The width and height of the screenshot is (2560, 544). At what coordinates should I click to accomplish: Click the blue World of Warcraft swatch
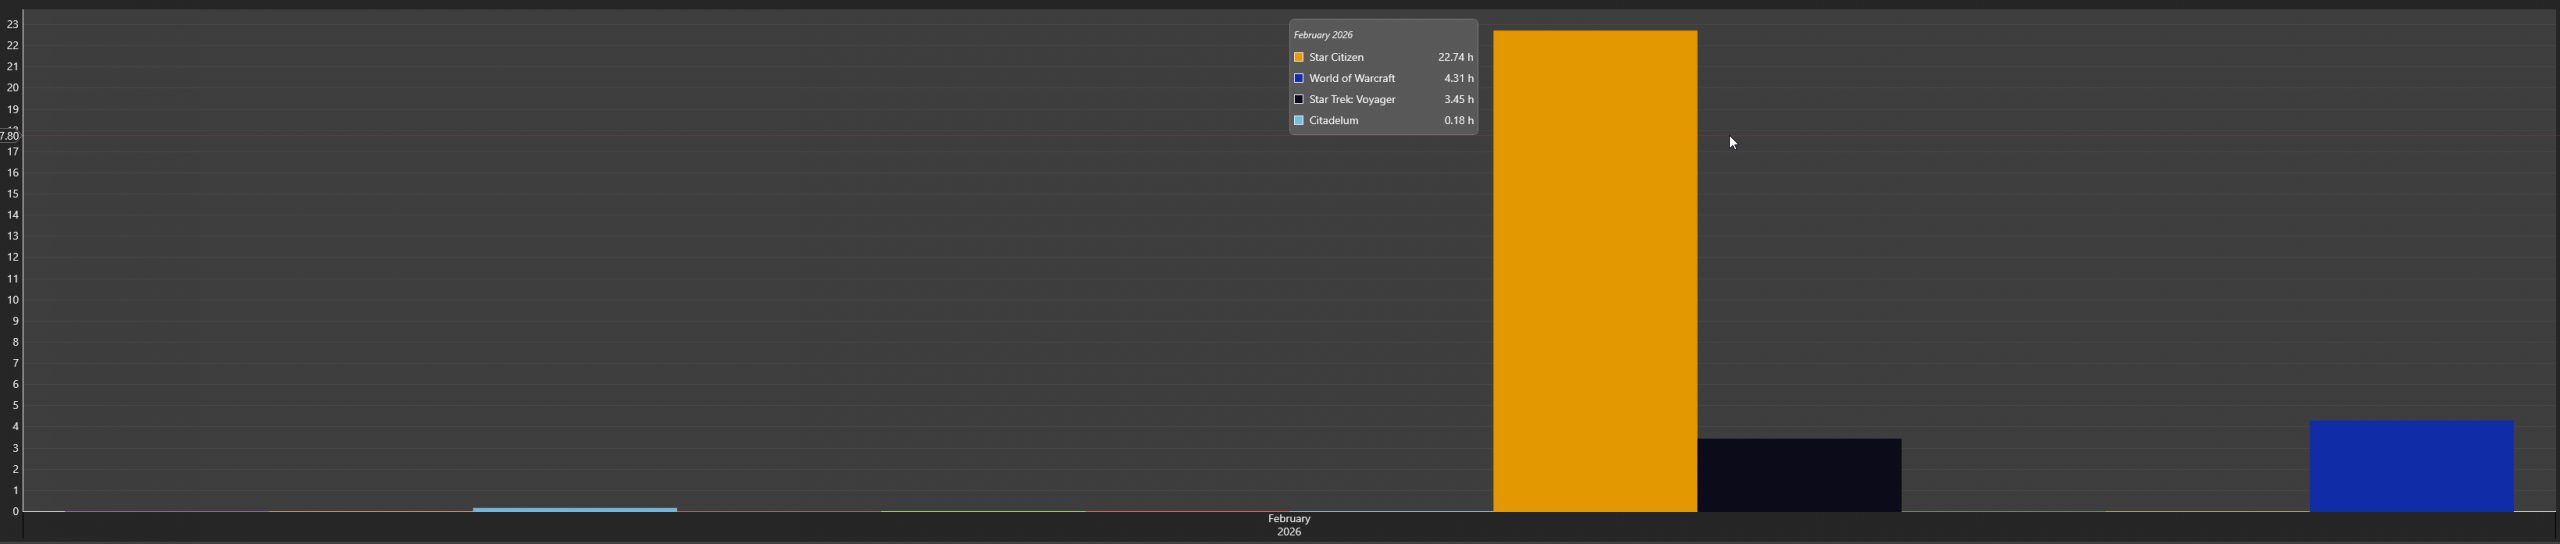click(x=1298, y=78)
